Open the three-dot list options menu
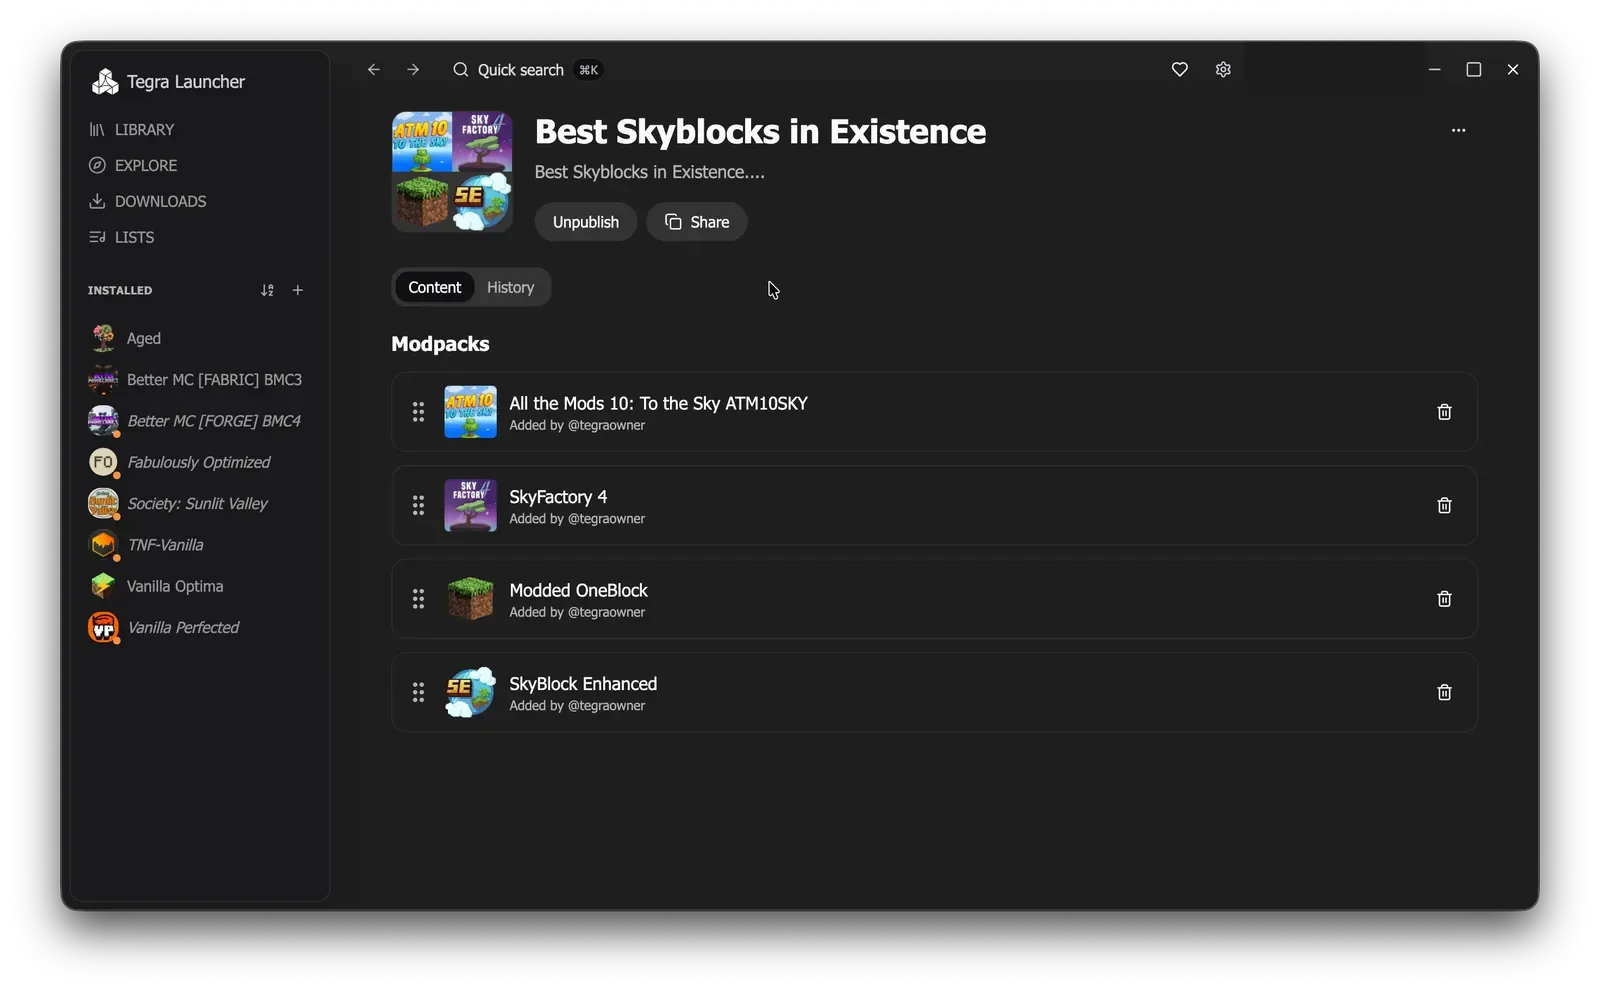 (1458, 130)
